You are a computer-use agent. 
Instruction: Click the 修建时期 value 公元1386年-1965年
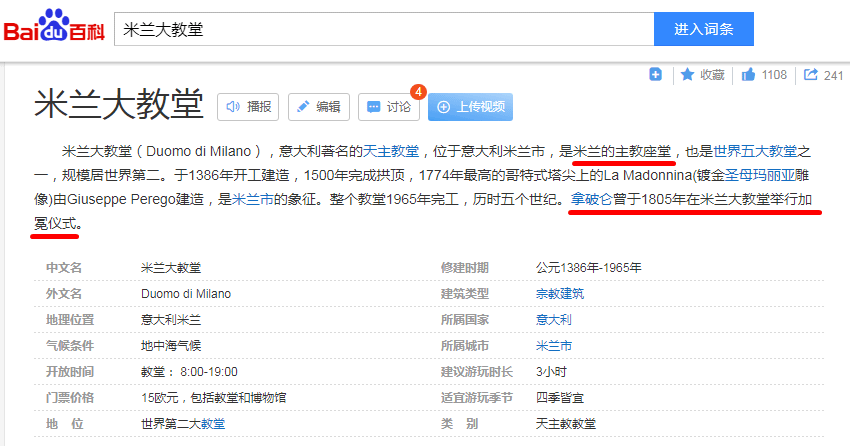[589, 268]
